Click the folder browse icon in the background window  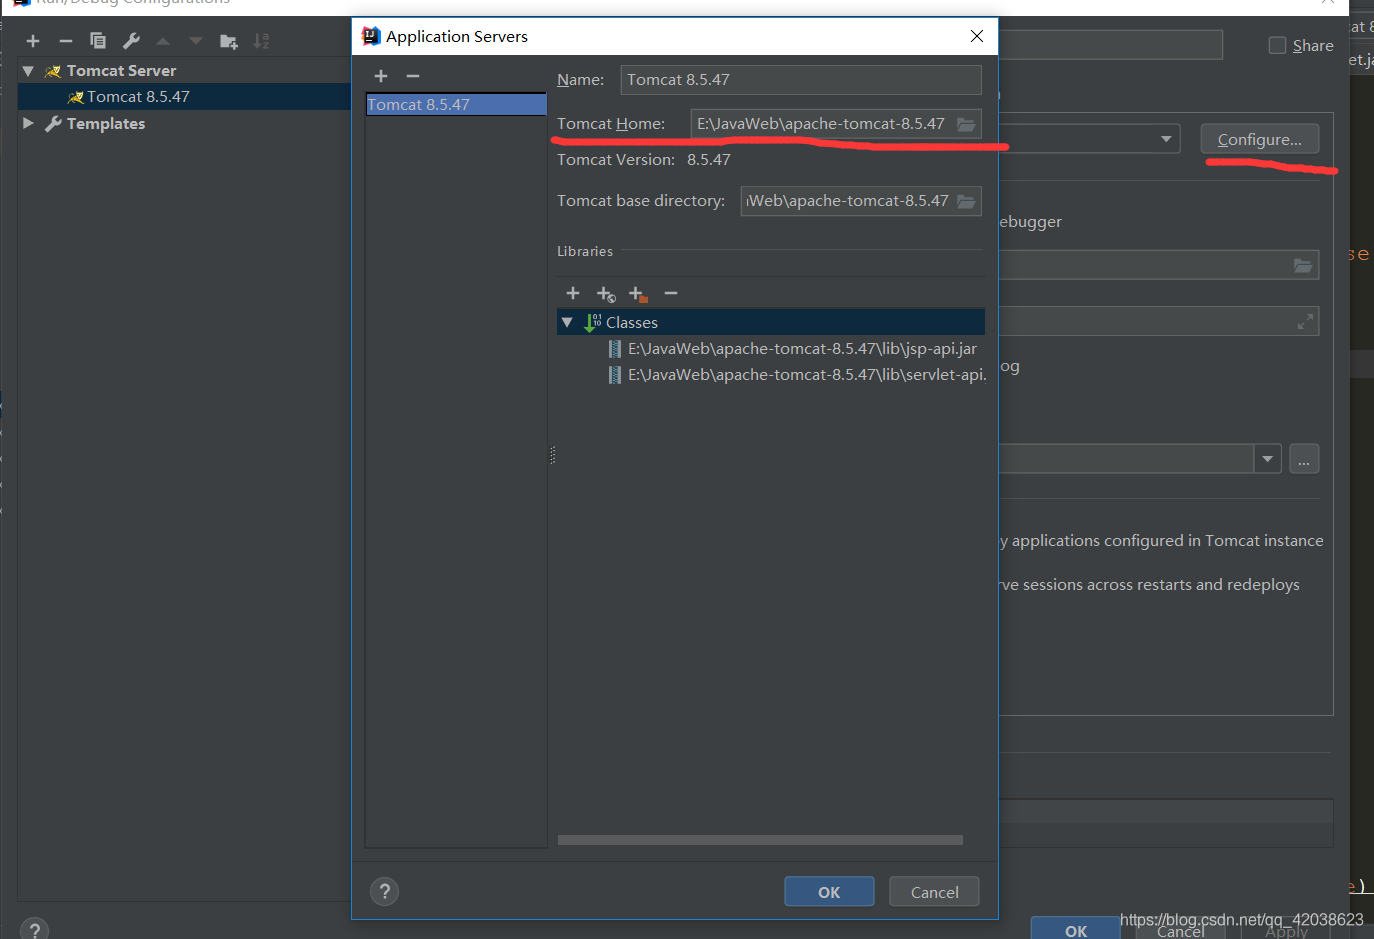pyautogui.click(x=1303, y=265)
